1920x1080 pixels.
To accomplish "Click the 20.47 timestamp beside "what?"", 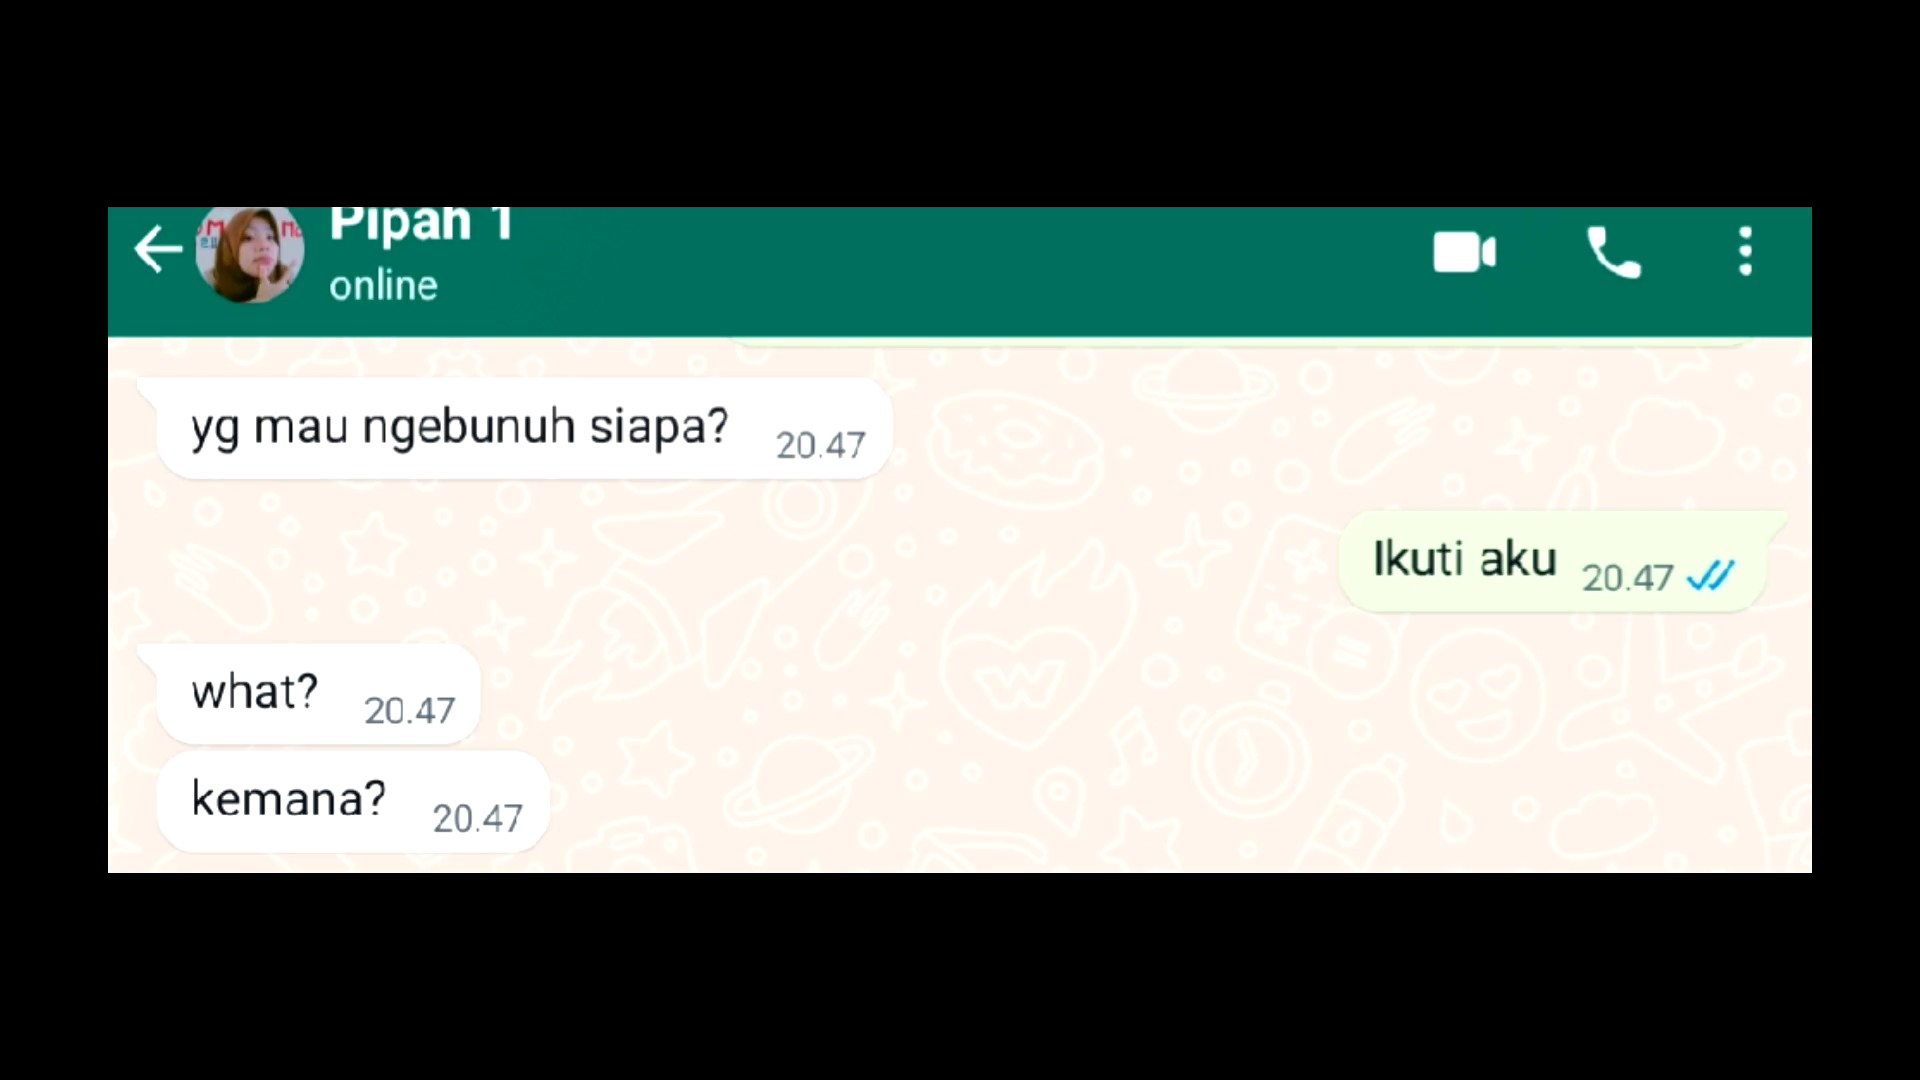I will point(409,711).
